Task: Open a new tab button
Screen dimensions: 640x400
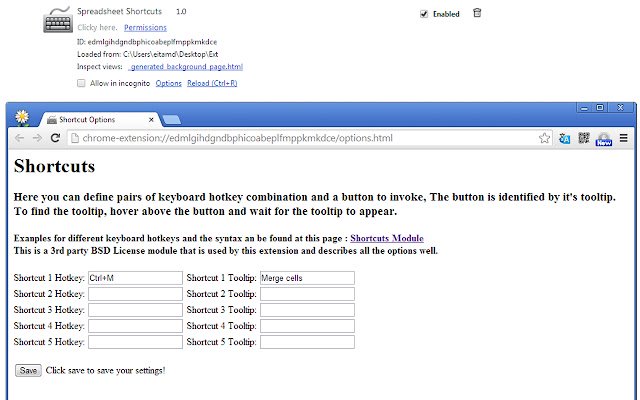Action: tap(171, 120)
